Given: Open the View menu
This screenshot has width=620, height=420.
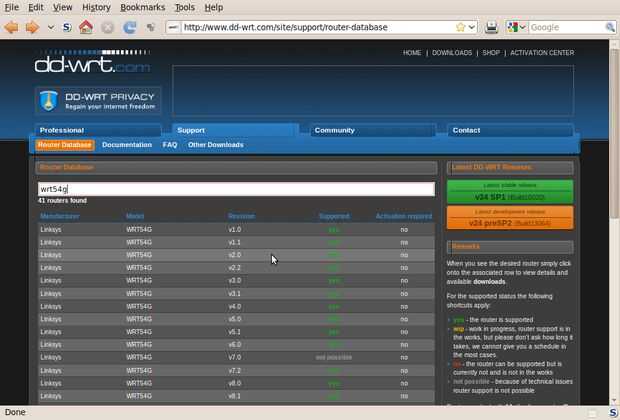Looking at the screenshot, I should click(x=62, y=8).
